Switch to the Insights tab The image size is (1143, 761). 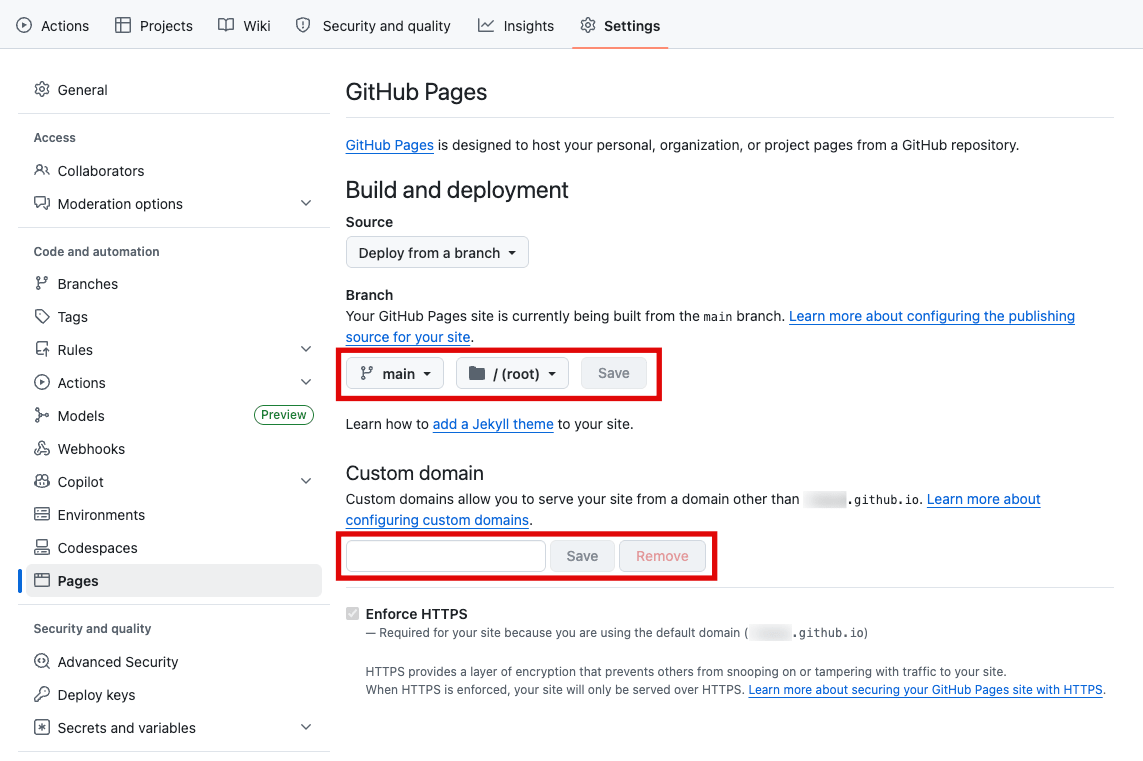point(516,26)
